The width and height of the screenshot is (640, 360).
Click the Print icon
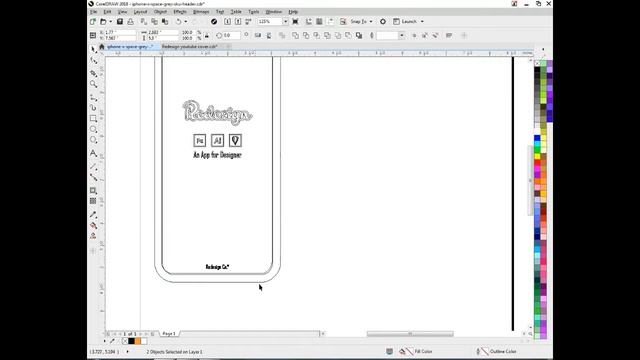click(x=131, y=21)
